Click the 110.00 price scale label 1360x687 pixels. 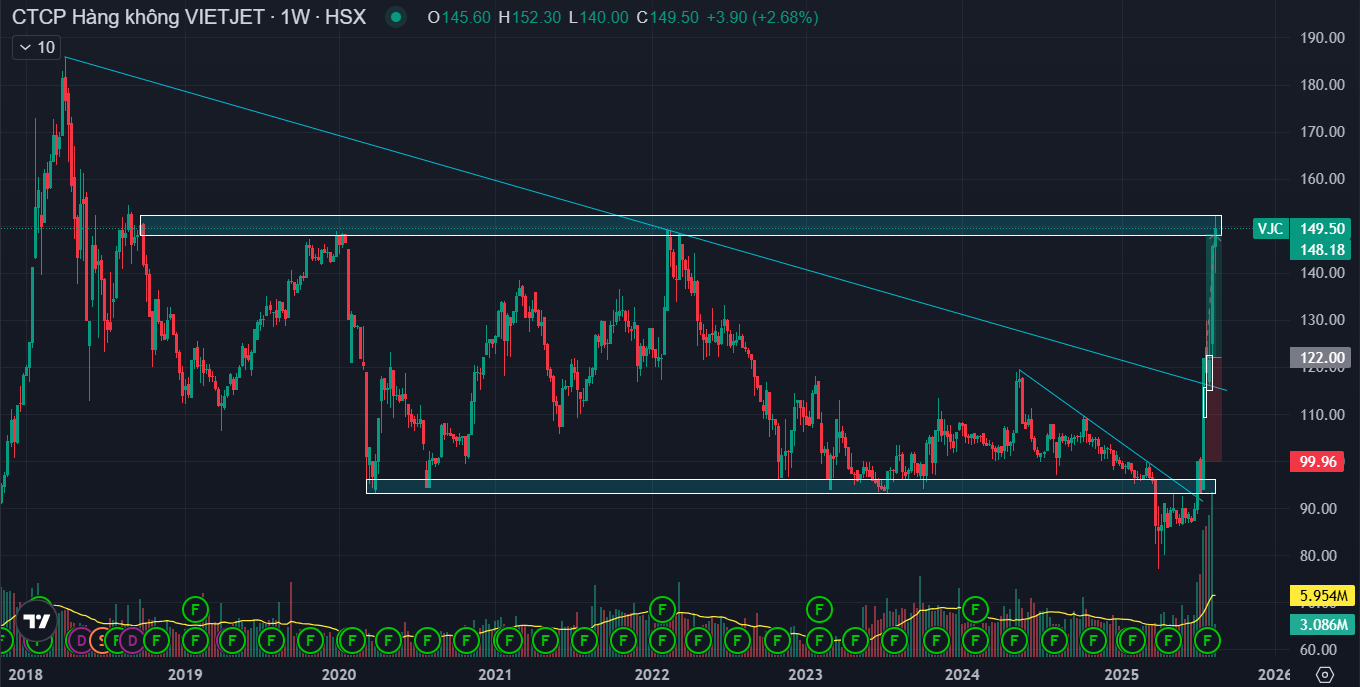[x=1321, y=414]
